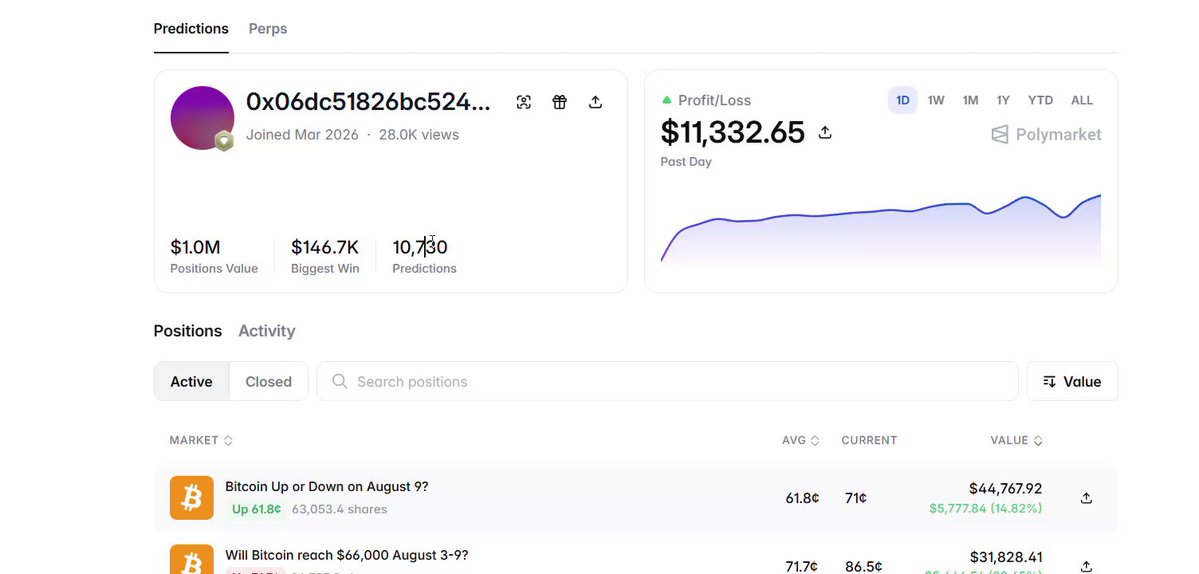This screenshot has height=574, width=1199.
Task: Click the 71¢ current price cell
Action: tap(856, 498)
